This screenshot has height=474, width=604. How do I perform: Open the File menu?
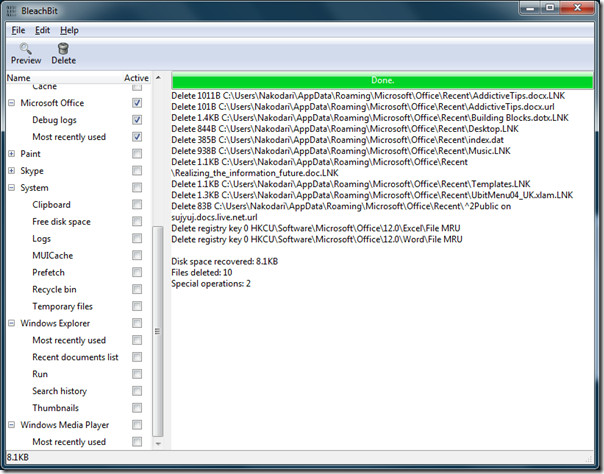tap(18, 30)
